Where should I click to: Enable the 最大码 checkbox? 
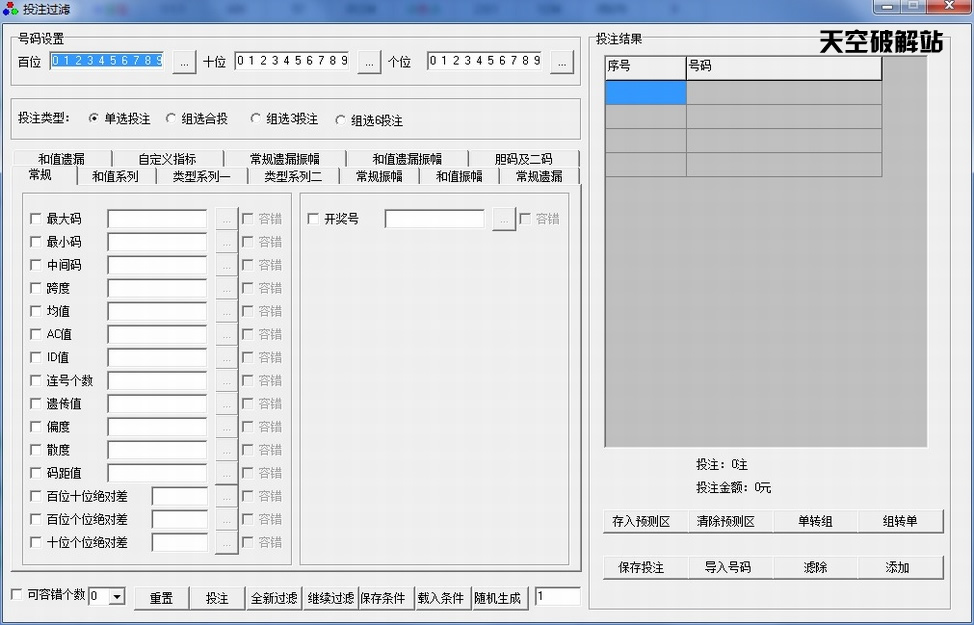(36, 219)
